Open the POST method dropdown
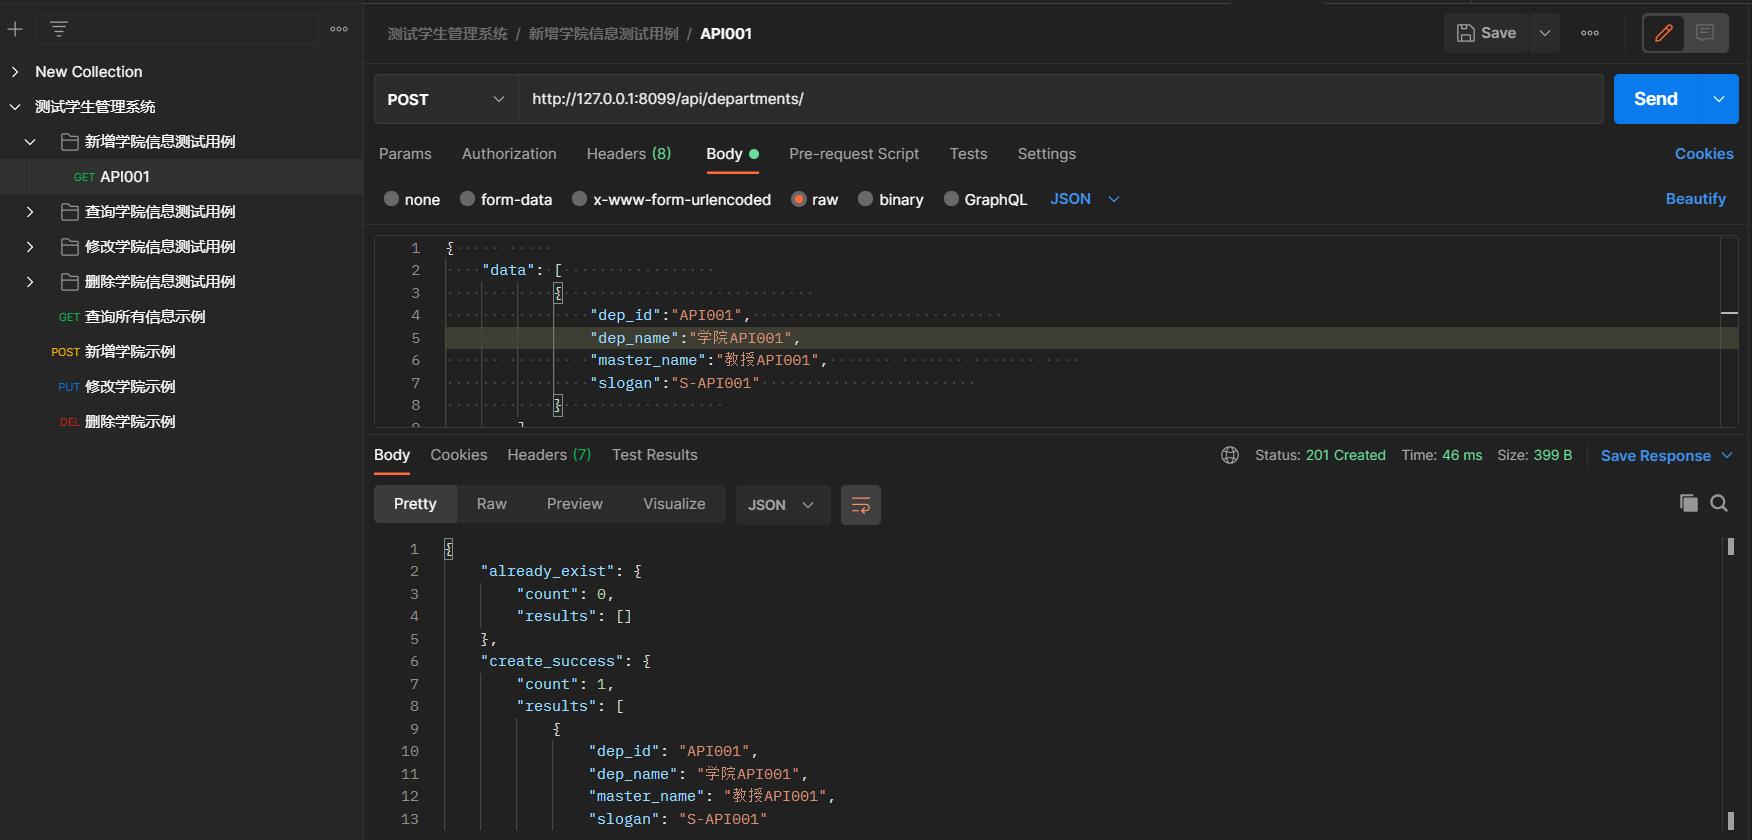1752x840 pixels. [x=446, y=99]
